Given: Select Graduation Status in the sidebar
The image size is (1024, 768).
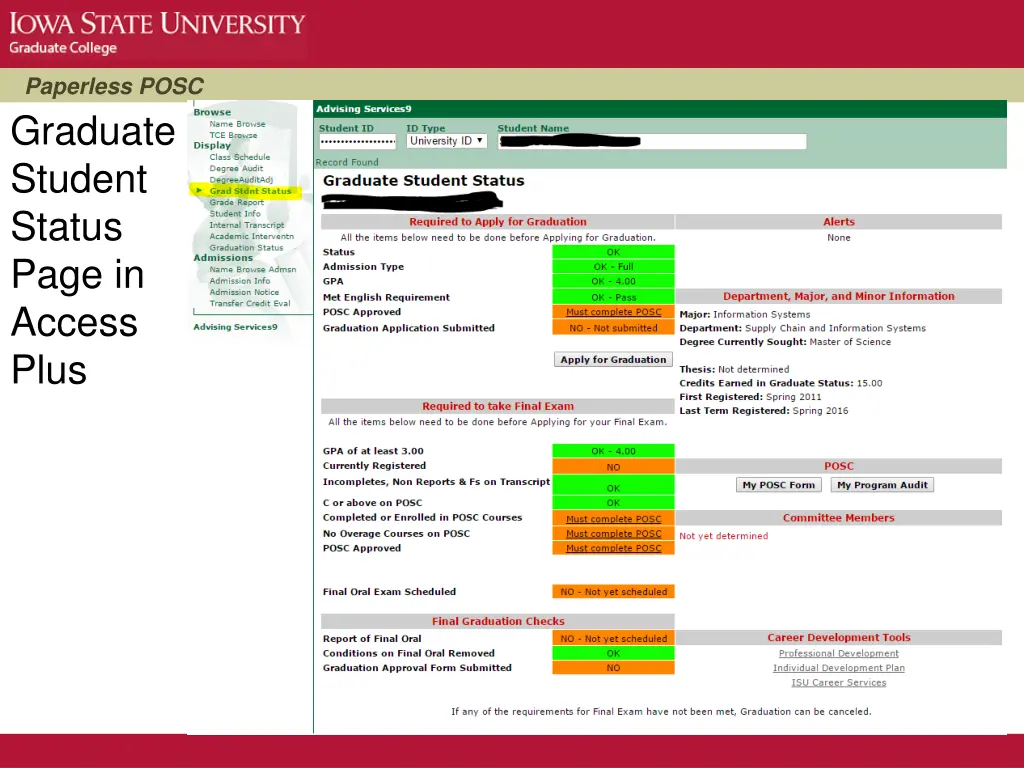Looking at the screenshot, I should (x=246, y=247).
